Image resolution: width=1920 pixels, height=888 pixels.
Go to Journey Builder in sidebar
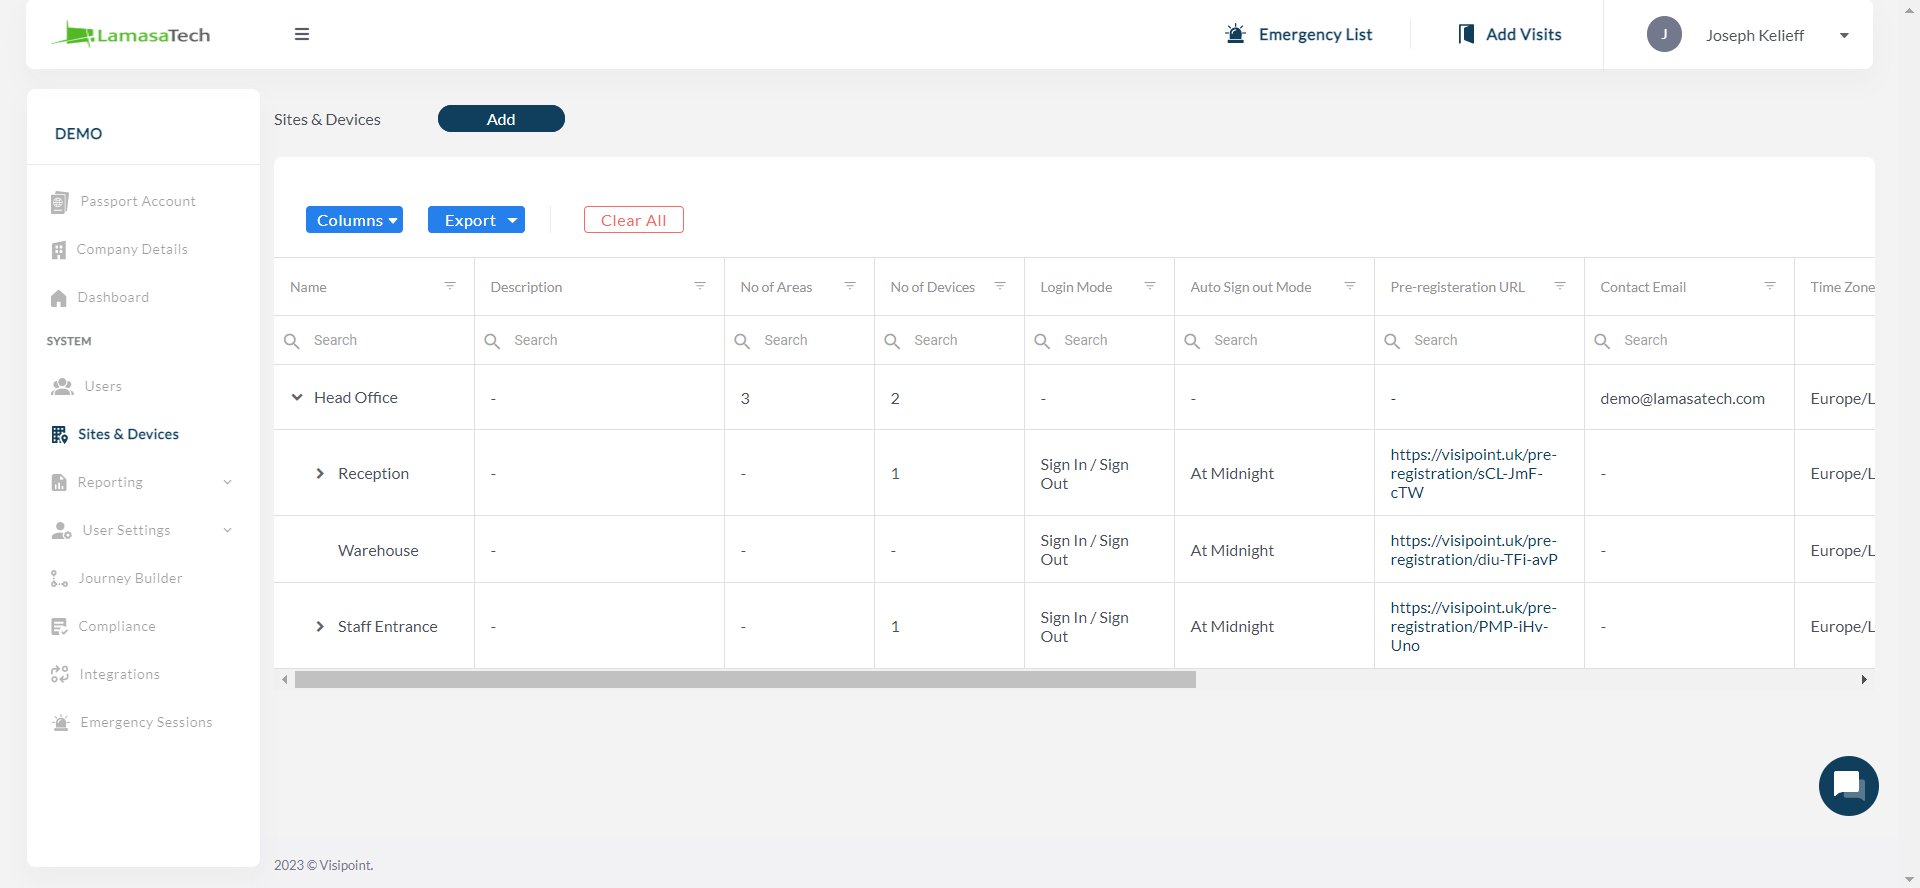pos(130,578)
